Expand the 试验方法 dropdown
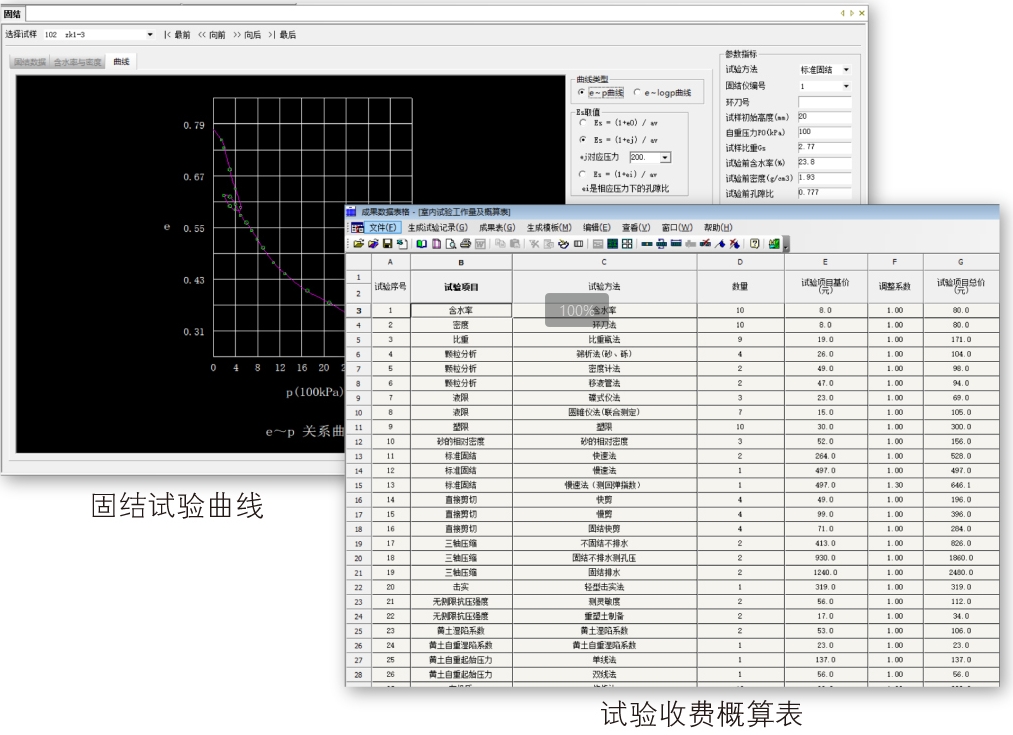 846,70
